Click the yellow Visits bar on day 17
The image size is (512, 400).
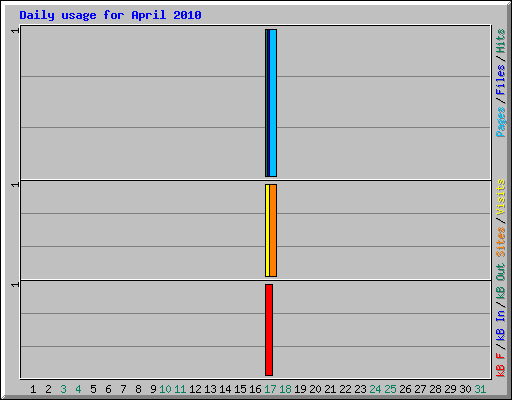tap(267, 230)
